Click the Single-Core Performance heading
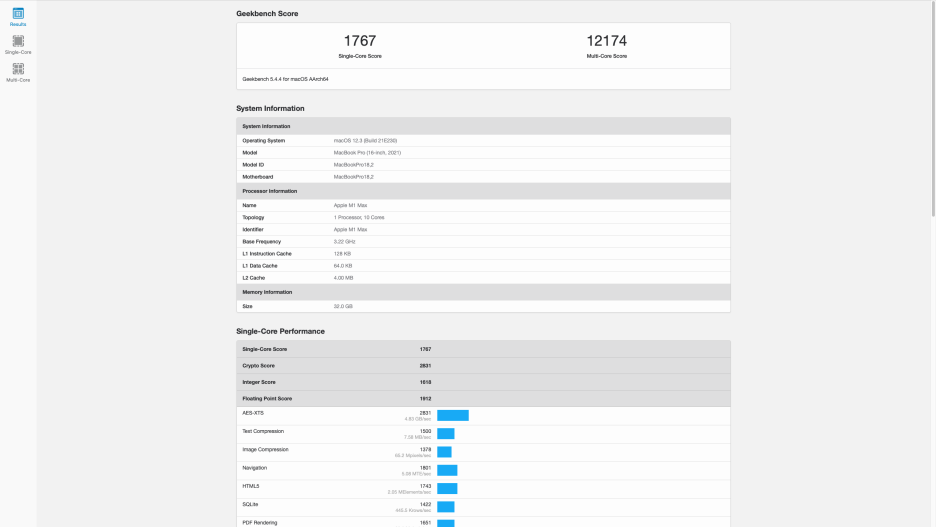Viewport: 936px width, 527px height. click(280, 331)
